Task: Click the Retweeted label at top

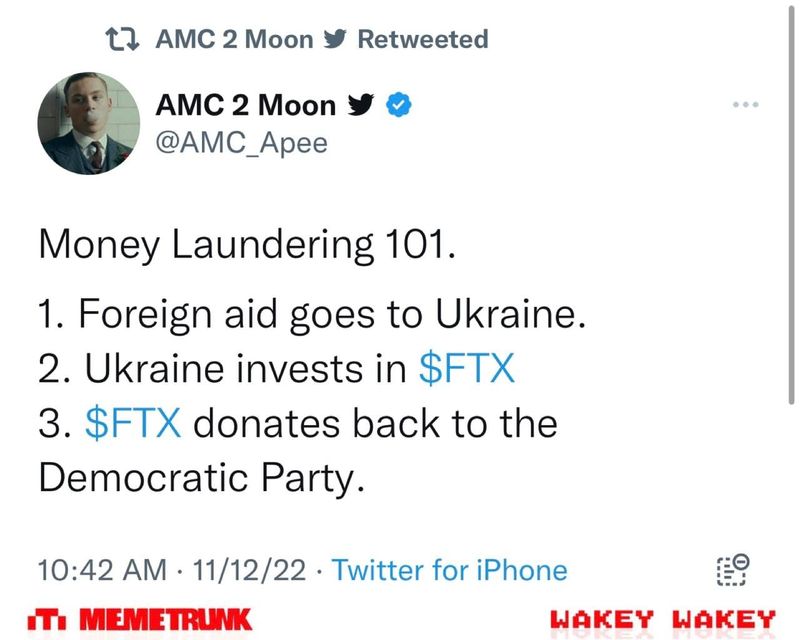Action: [x=423, y=40]
